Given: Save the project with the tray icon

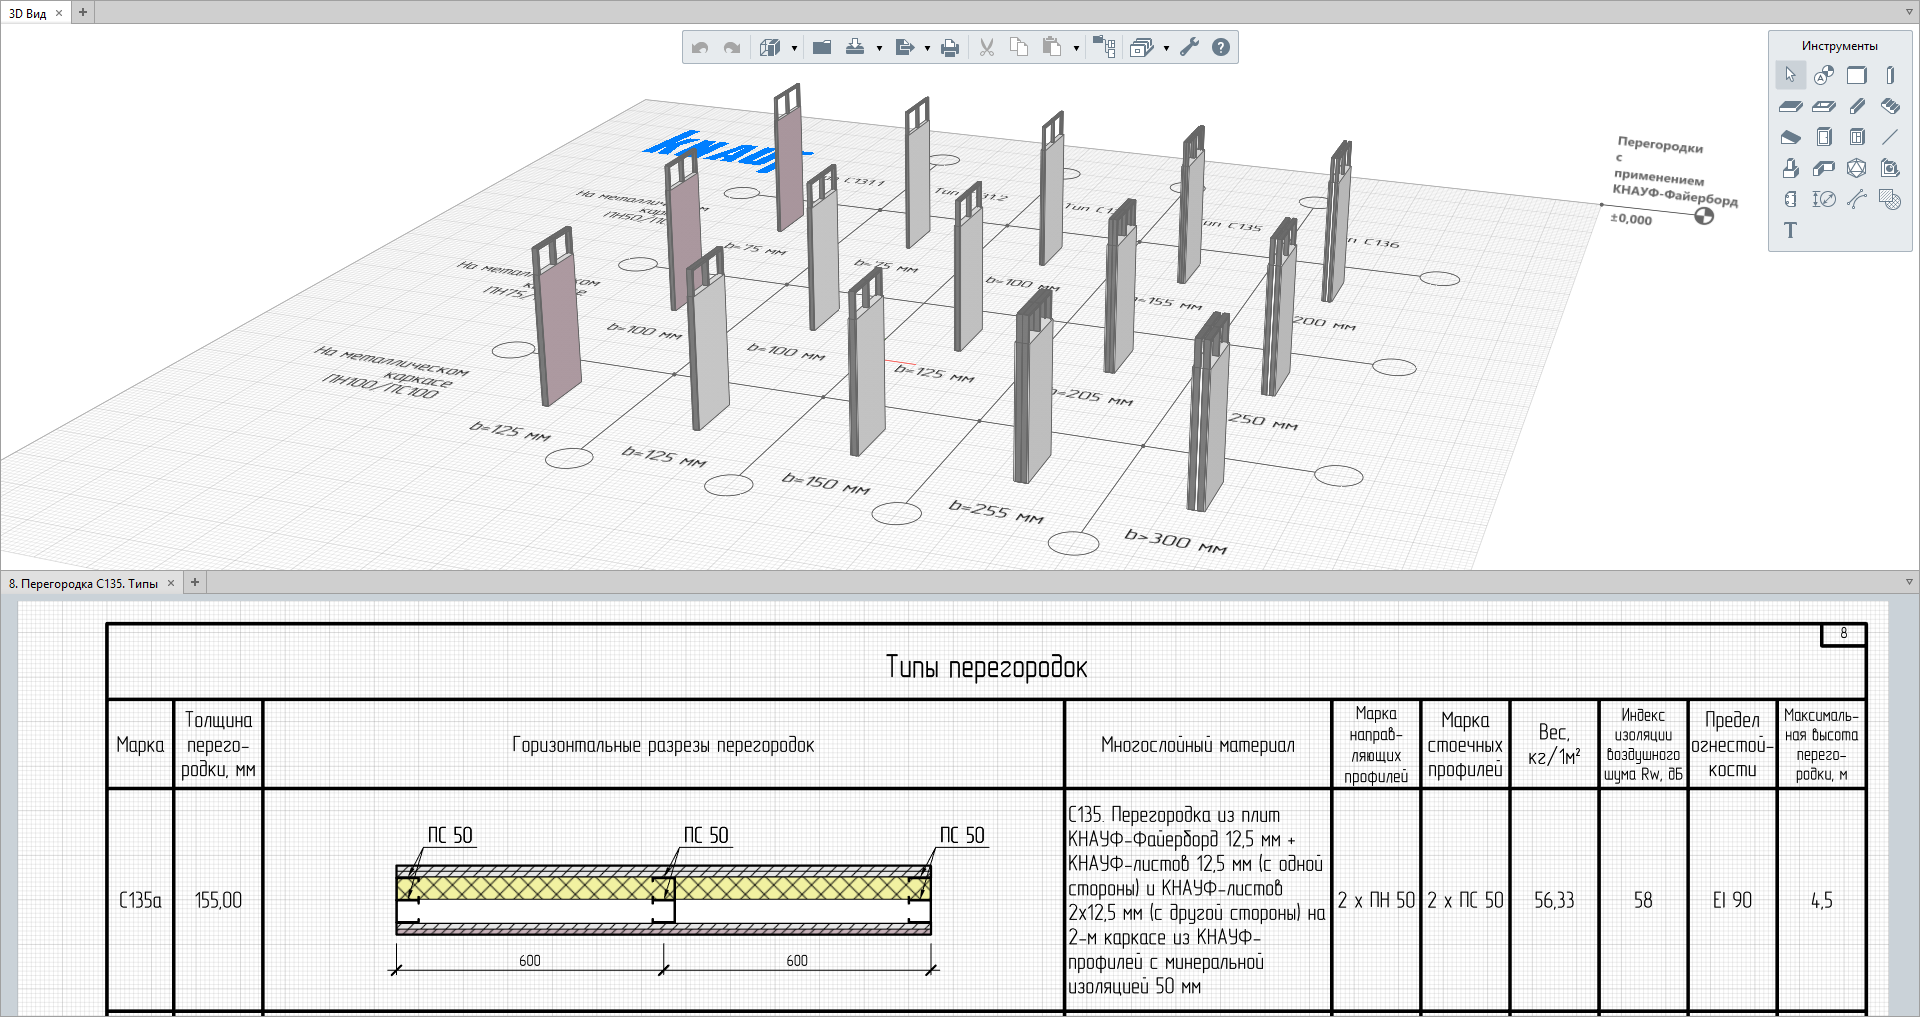Looking at the screenshot, I should coord(855,47).
